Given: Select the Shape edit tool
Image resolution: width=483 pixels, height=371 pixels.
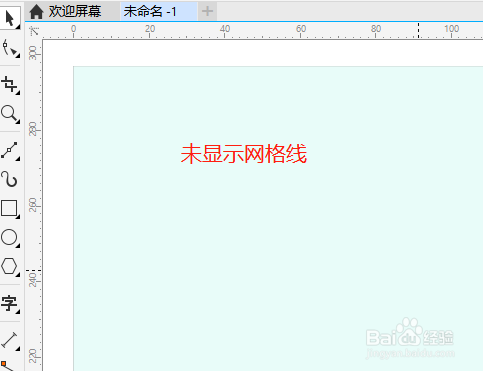Looking at the screenshot, I should coord(10,49).
